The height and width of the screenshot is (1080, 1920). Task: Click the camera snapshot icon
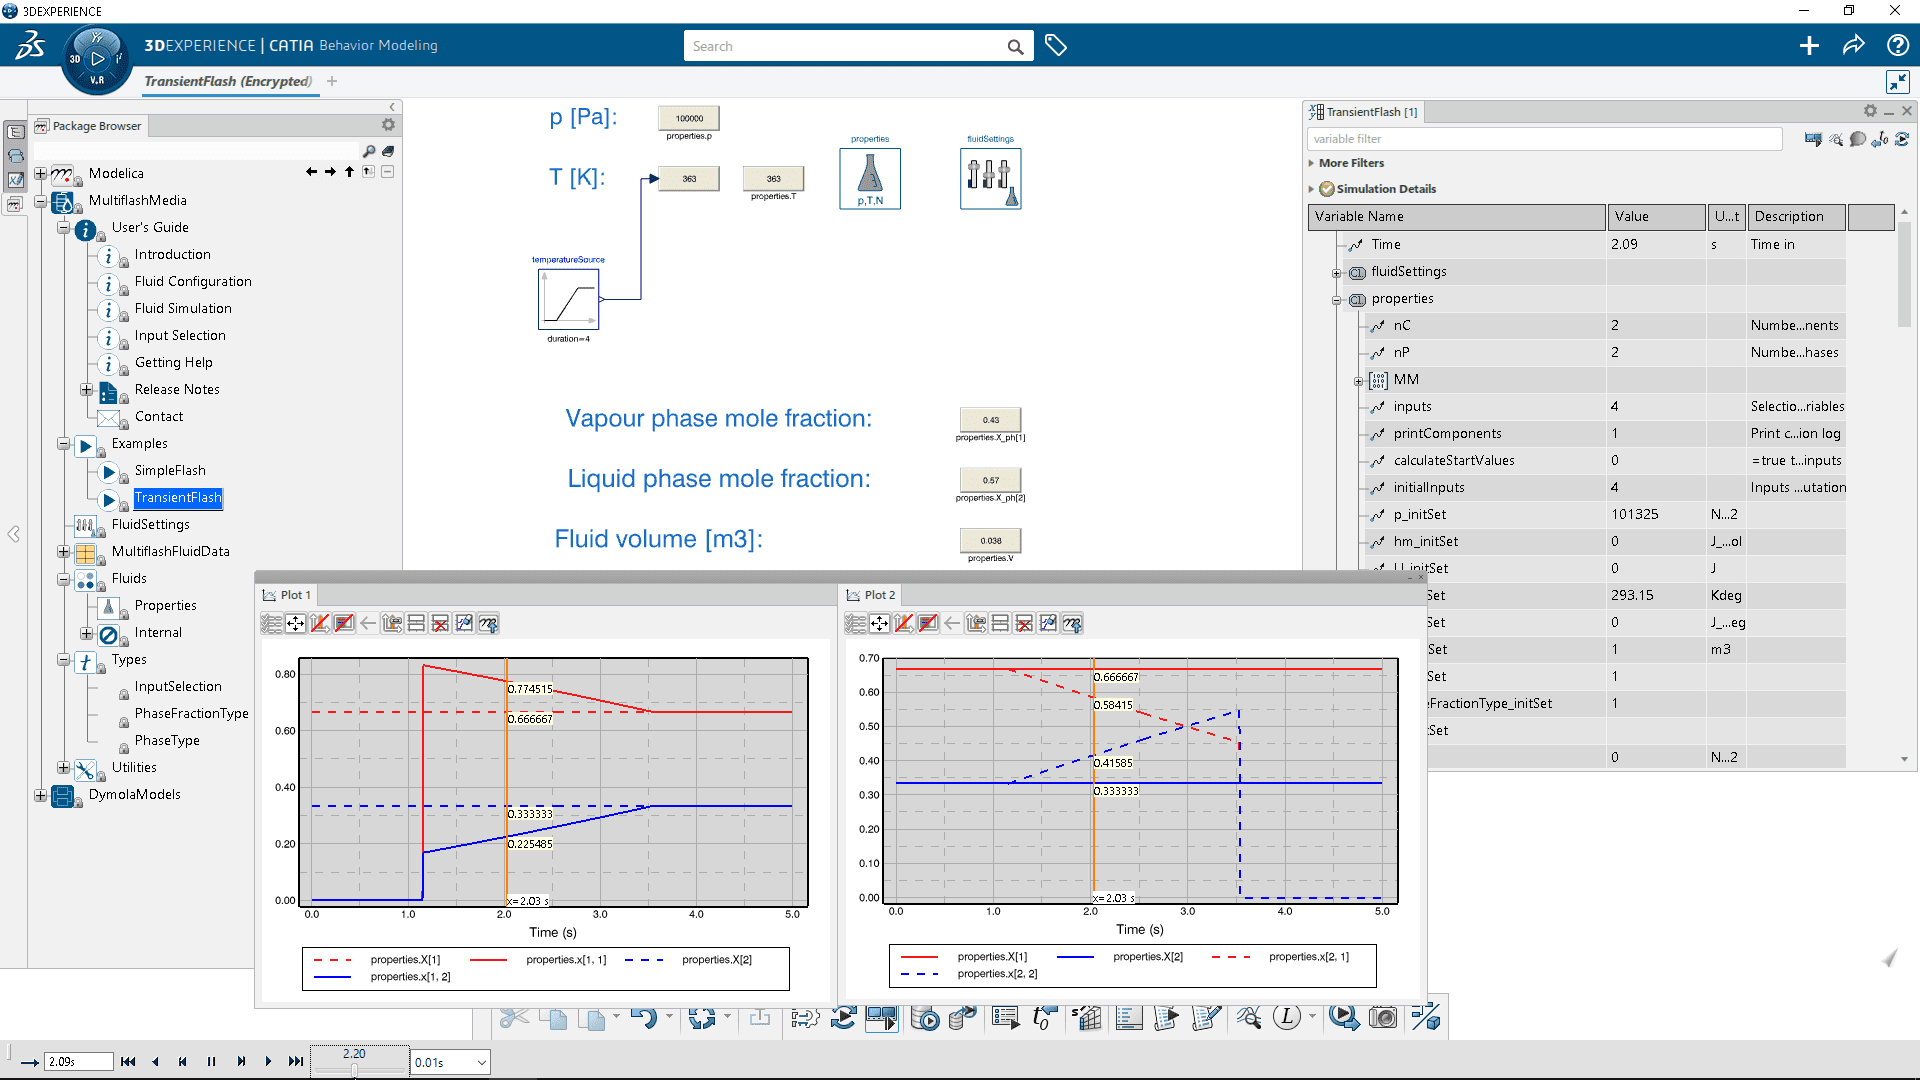tap(1383, 1018)
